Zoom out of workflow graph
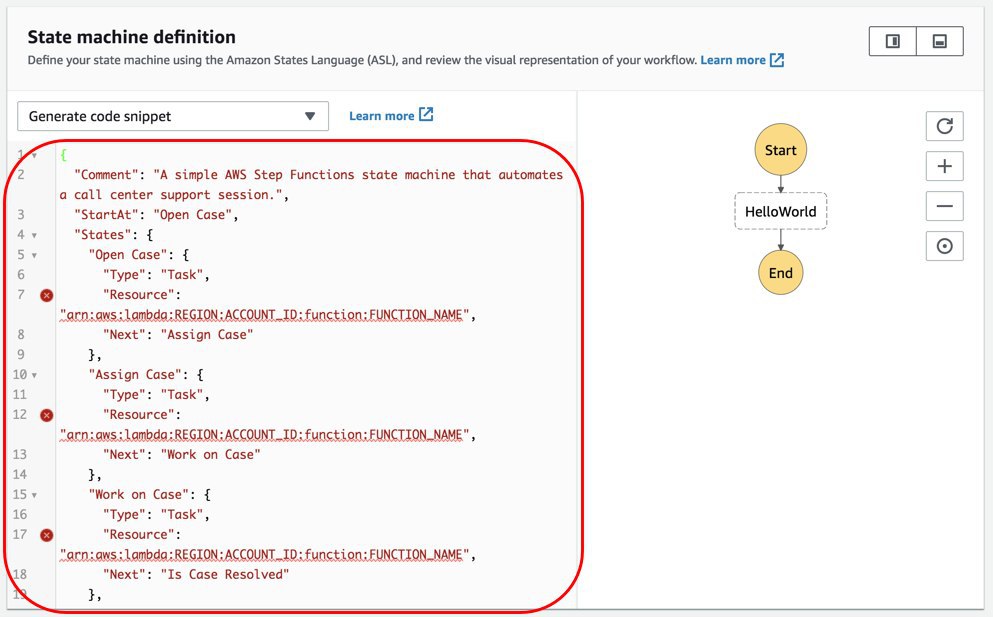The image size is (993, 617). (x=944, y=206)
